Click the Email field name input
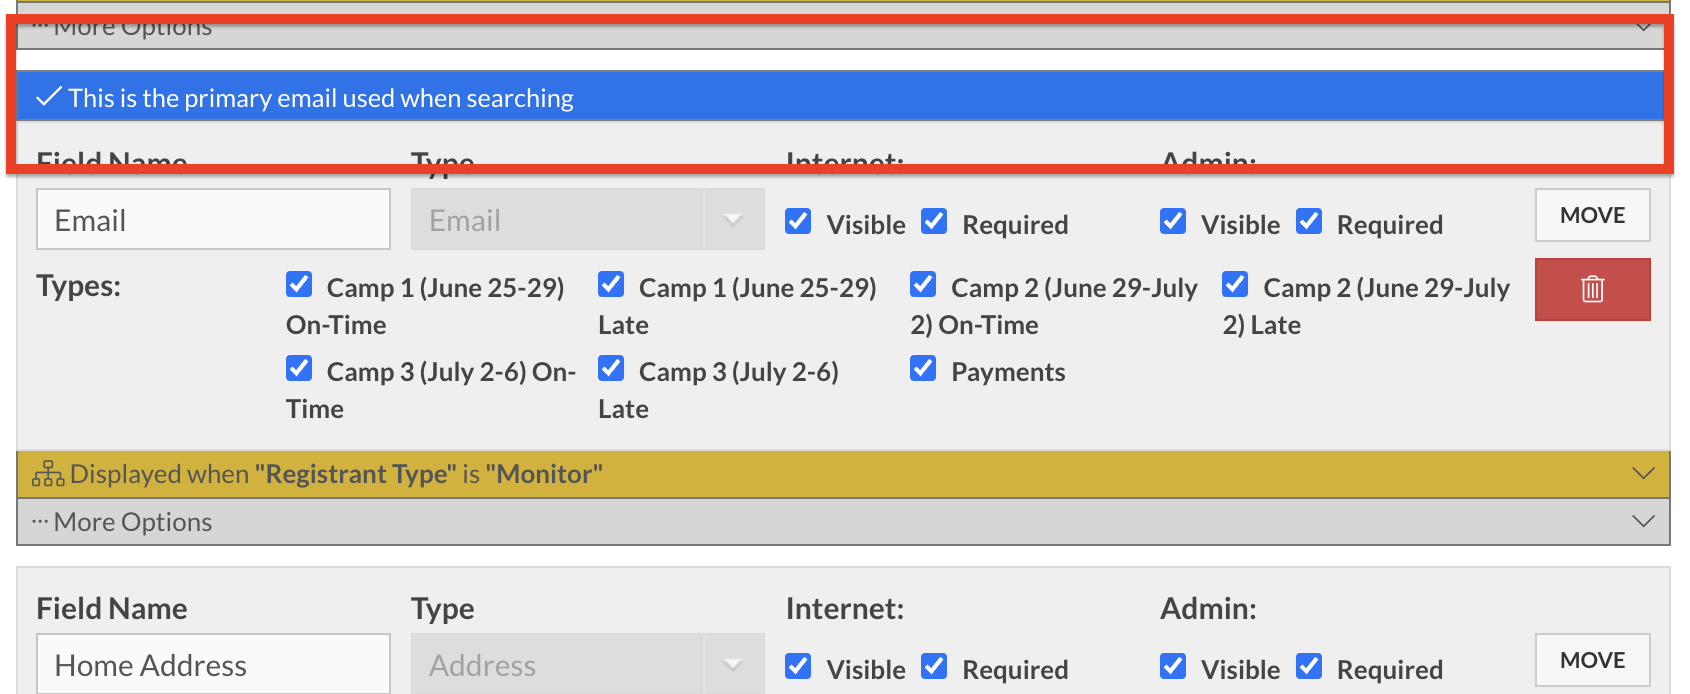Screen dimensions: 1690x694 [x=213, y=220]
